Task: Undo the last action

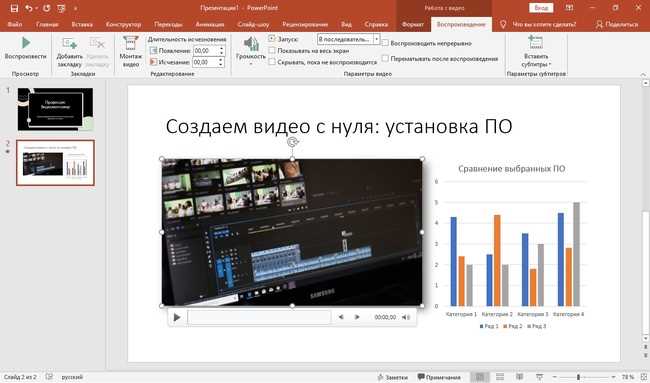Action: [x=29, y=8]
